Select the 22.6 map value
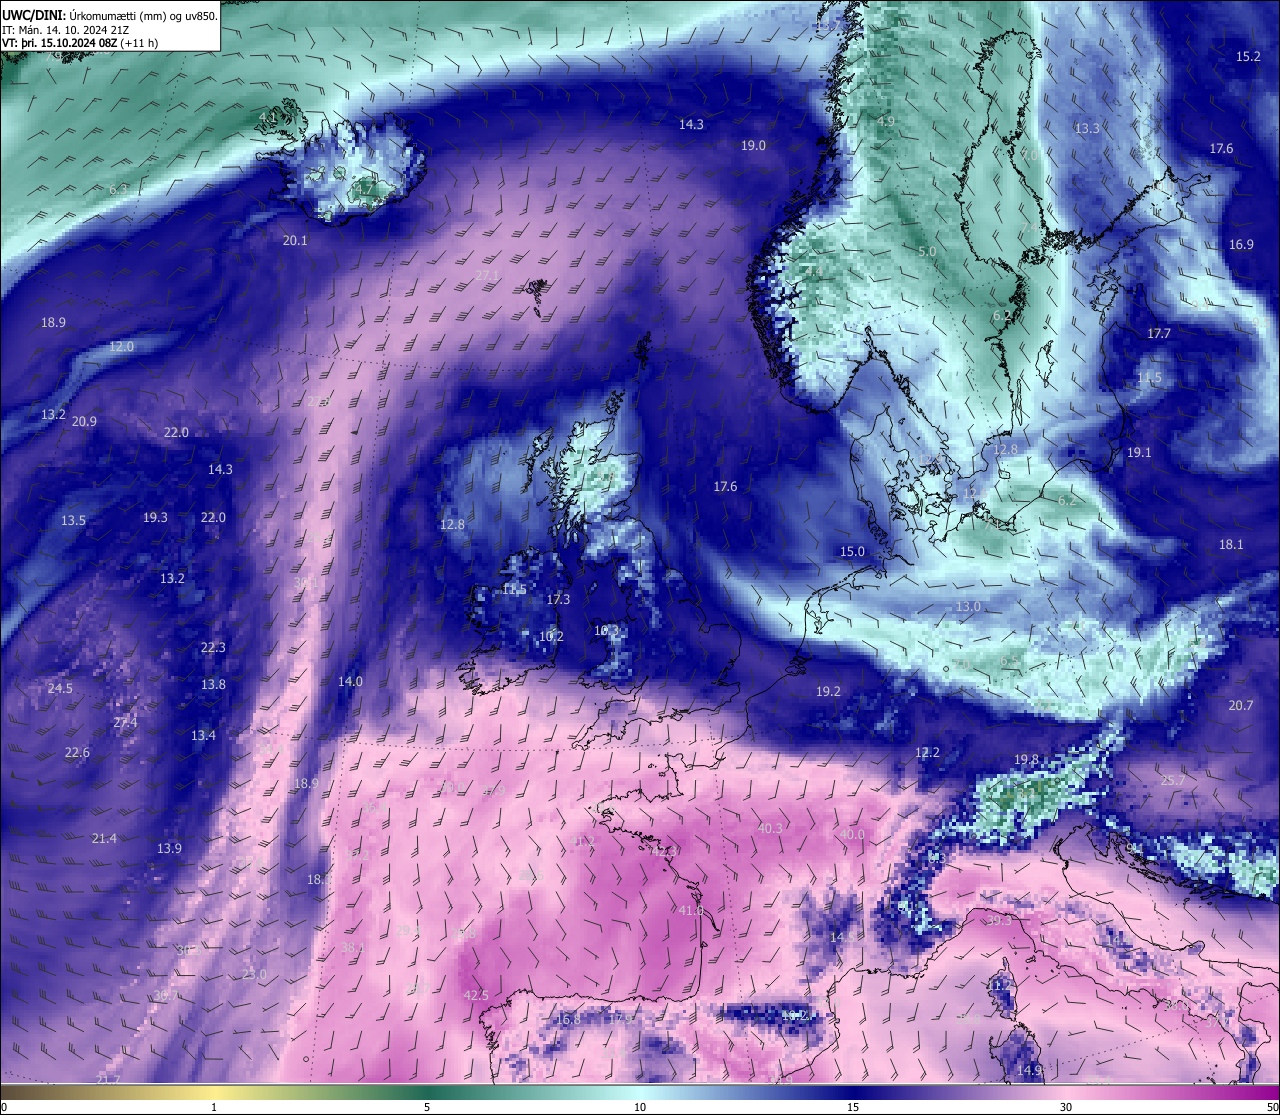 coord(77,753)
